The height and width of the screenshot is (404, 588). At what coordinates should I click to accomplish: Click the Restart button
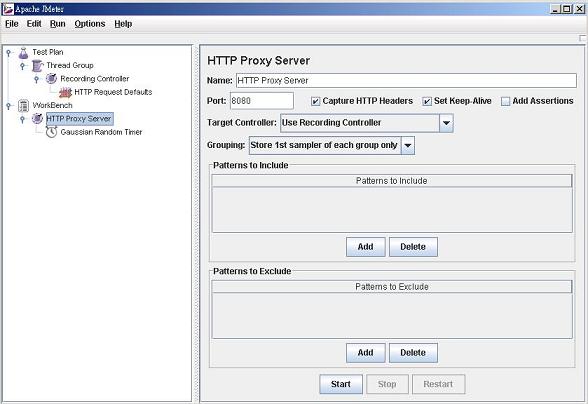click(438, 384)
